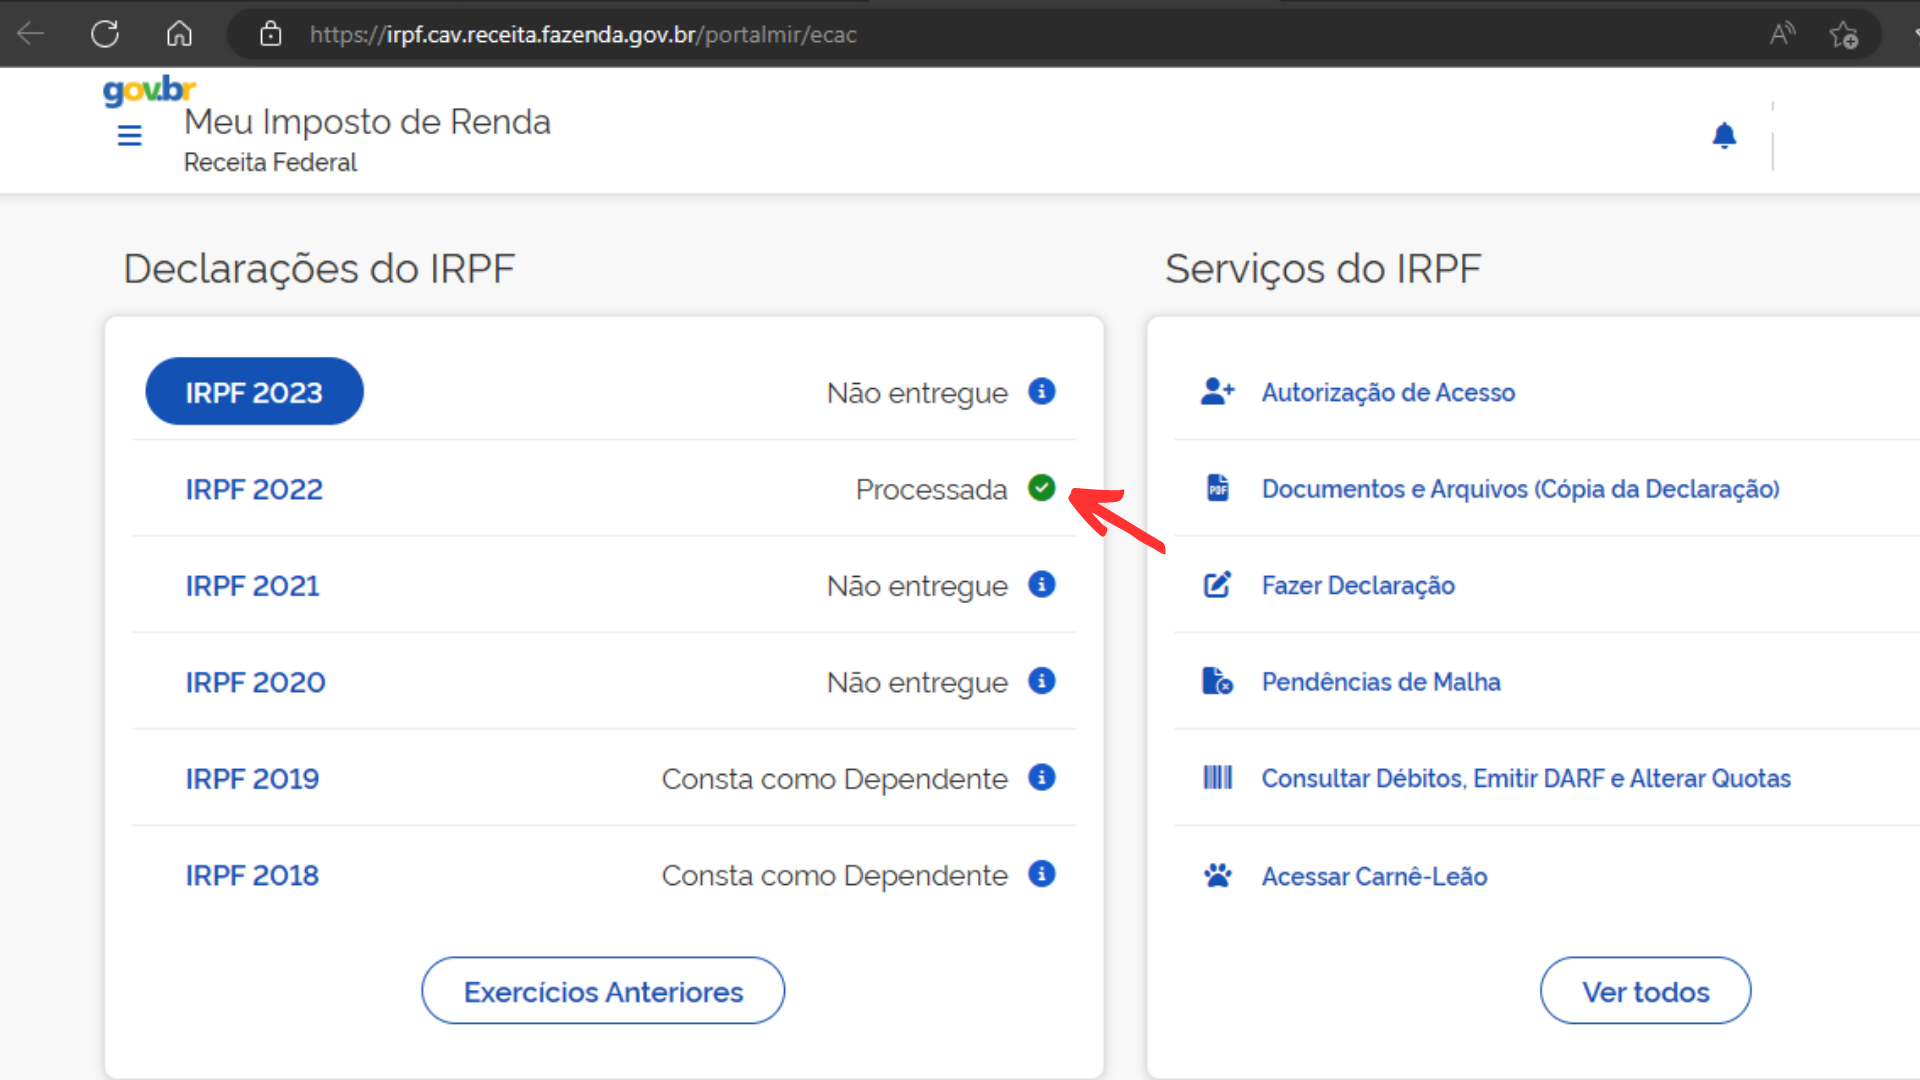This screenshot has width=1920, height=1080.
Task: Open the gov.br logo
Action: pos(149,90)
